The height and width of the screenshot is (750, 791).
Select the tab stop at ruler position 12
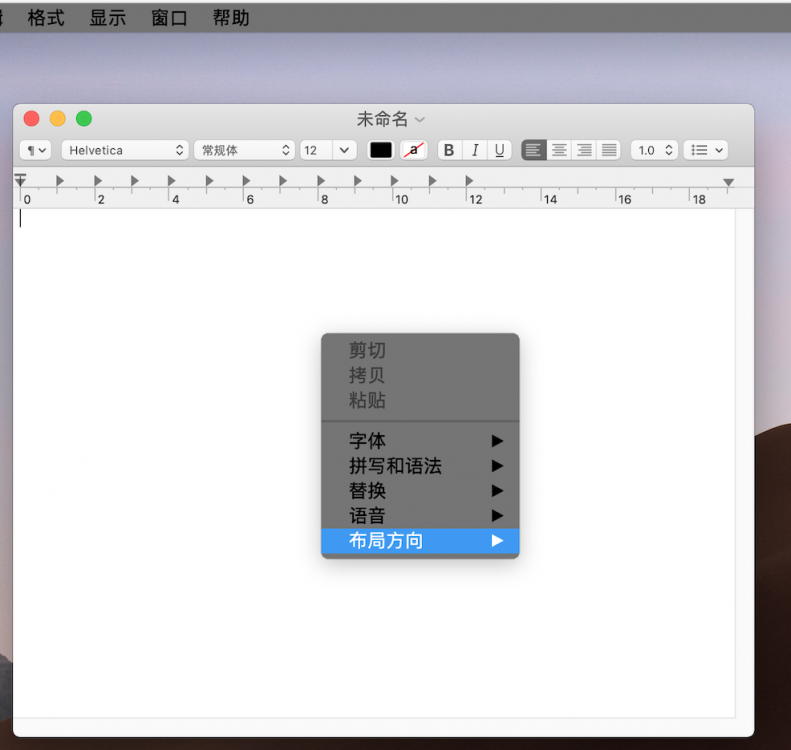click(x=469, y=180)
